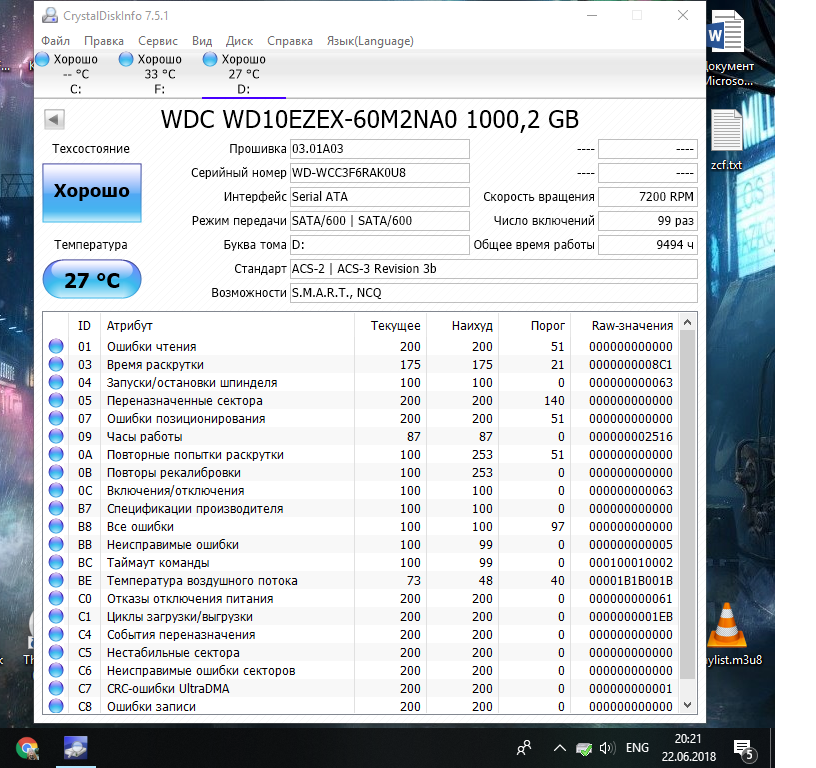Click the 9494 ч work hours field
816x768 pixels.
click(x=647, y=245)
